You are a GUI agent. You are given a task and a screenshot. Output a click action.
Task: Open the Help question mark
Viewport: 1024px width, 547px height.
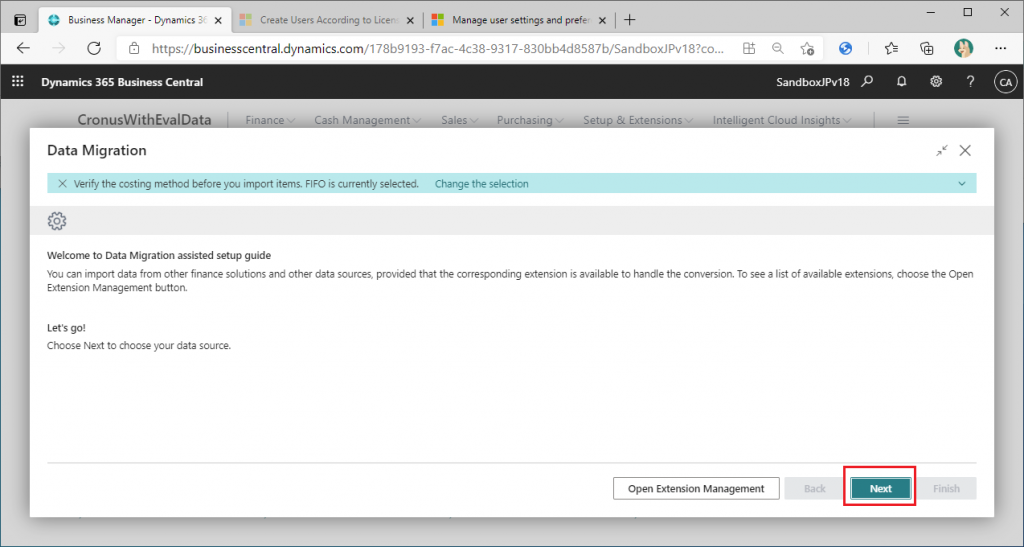pyautogui.click(x=970, y=82)
